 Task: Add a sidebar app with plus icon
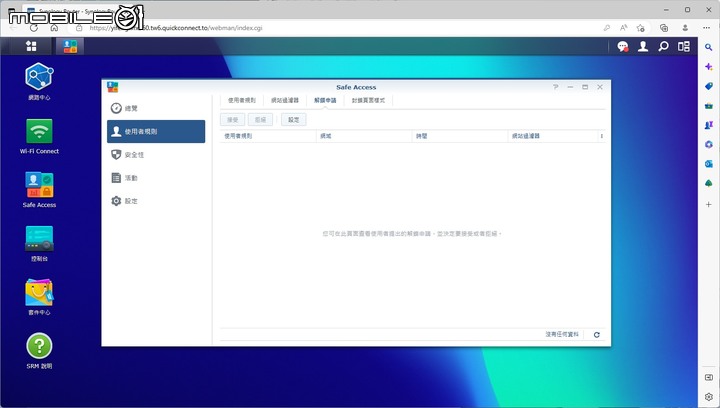(x=709, y=204)
